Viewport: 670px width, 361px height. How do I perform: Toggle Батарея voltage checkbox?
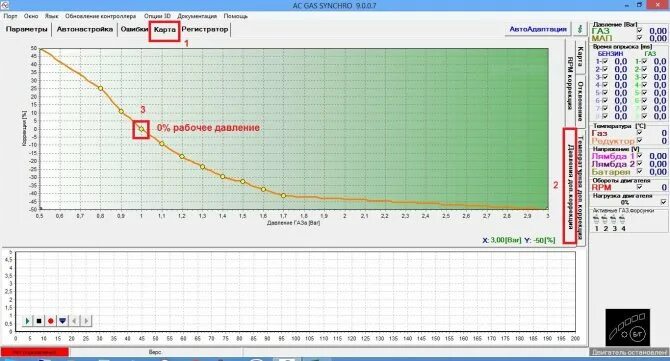[640, 171]
